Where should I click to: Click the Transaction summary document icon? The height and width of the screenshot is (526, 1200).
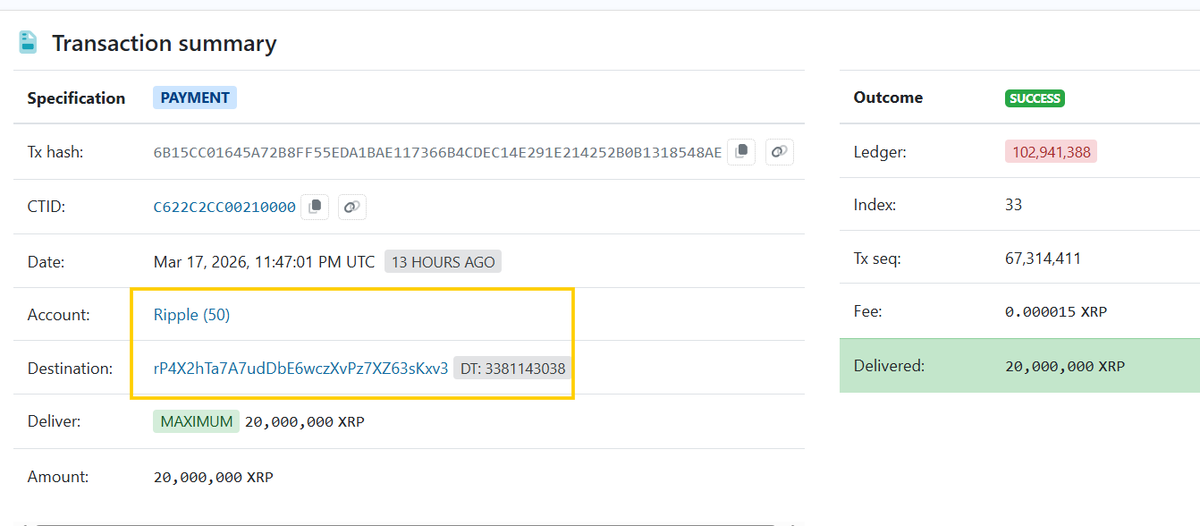(28, 42)
